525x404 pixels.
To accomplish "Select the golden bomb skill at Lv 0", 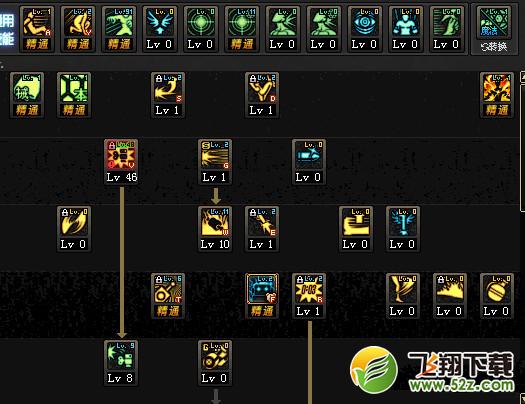I will click(x=496, y=296).
